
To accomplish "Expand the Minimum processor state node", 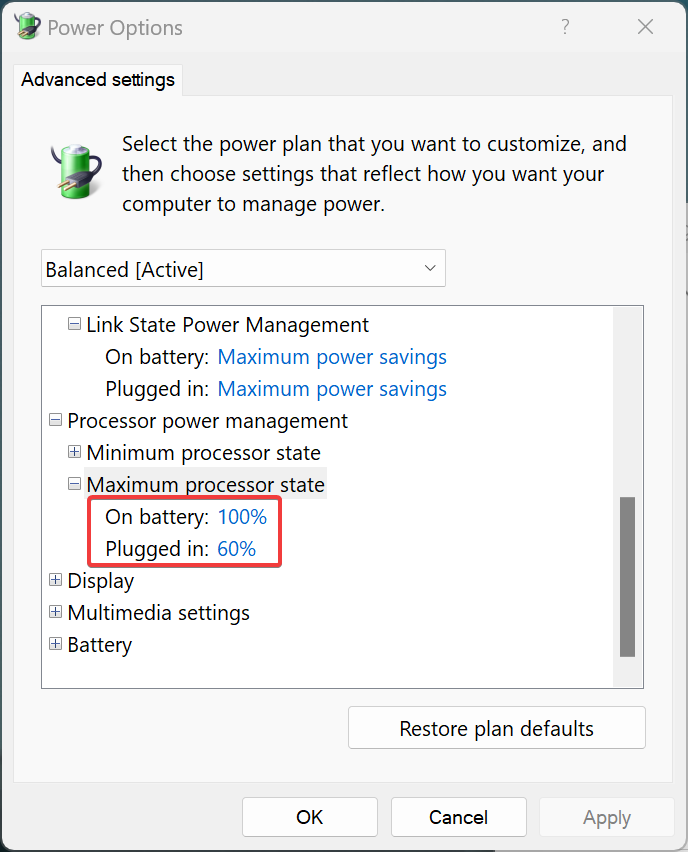I will [x=74, y=452].
